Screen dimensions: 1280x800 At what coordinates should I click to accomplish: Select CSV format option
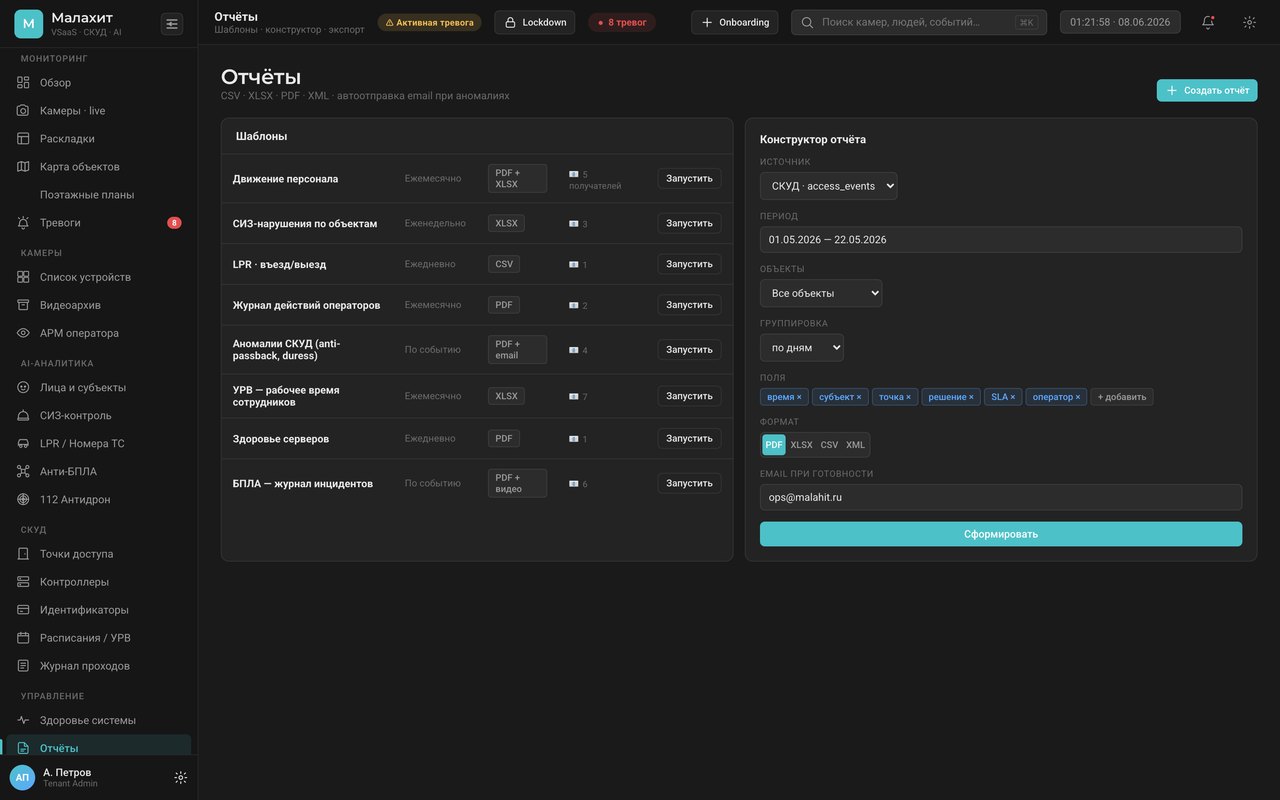tap(830, 445)
